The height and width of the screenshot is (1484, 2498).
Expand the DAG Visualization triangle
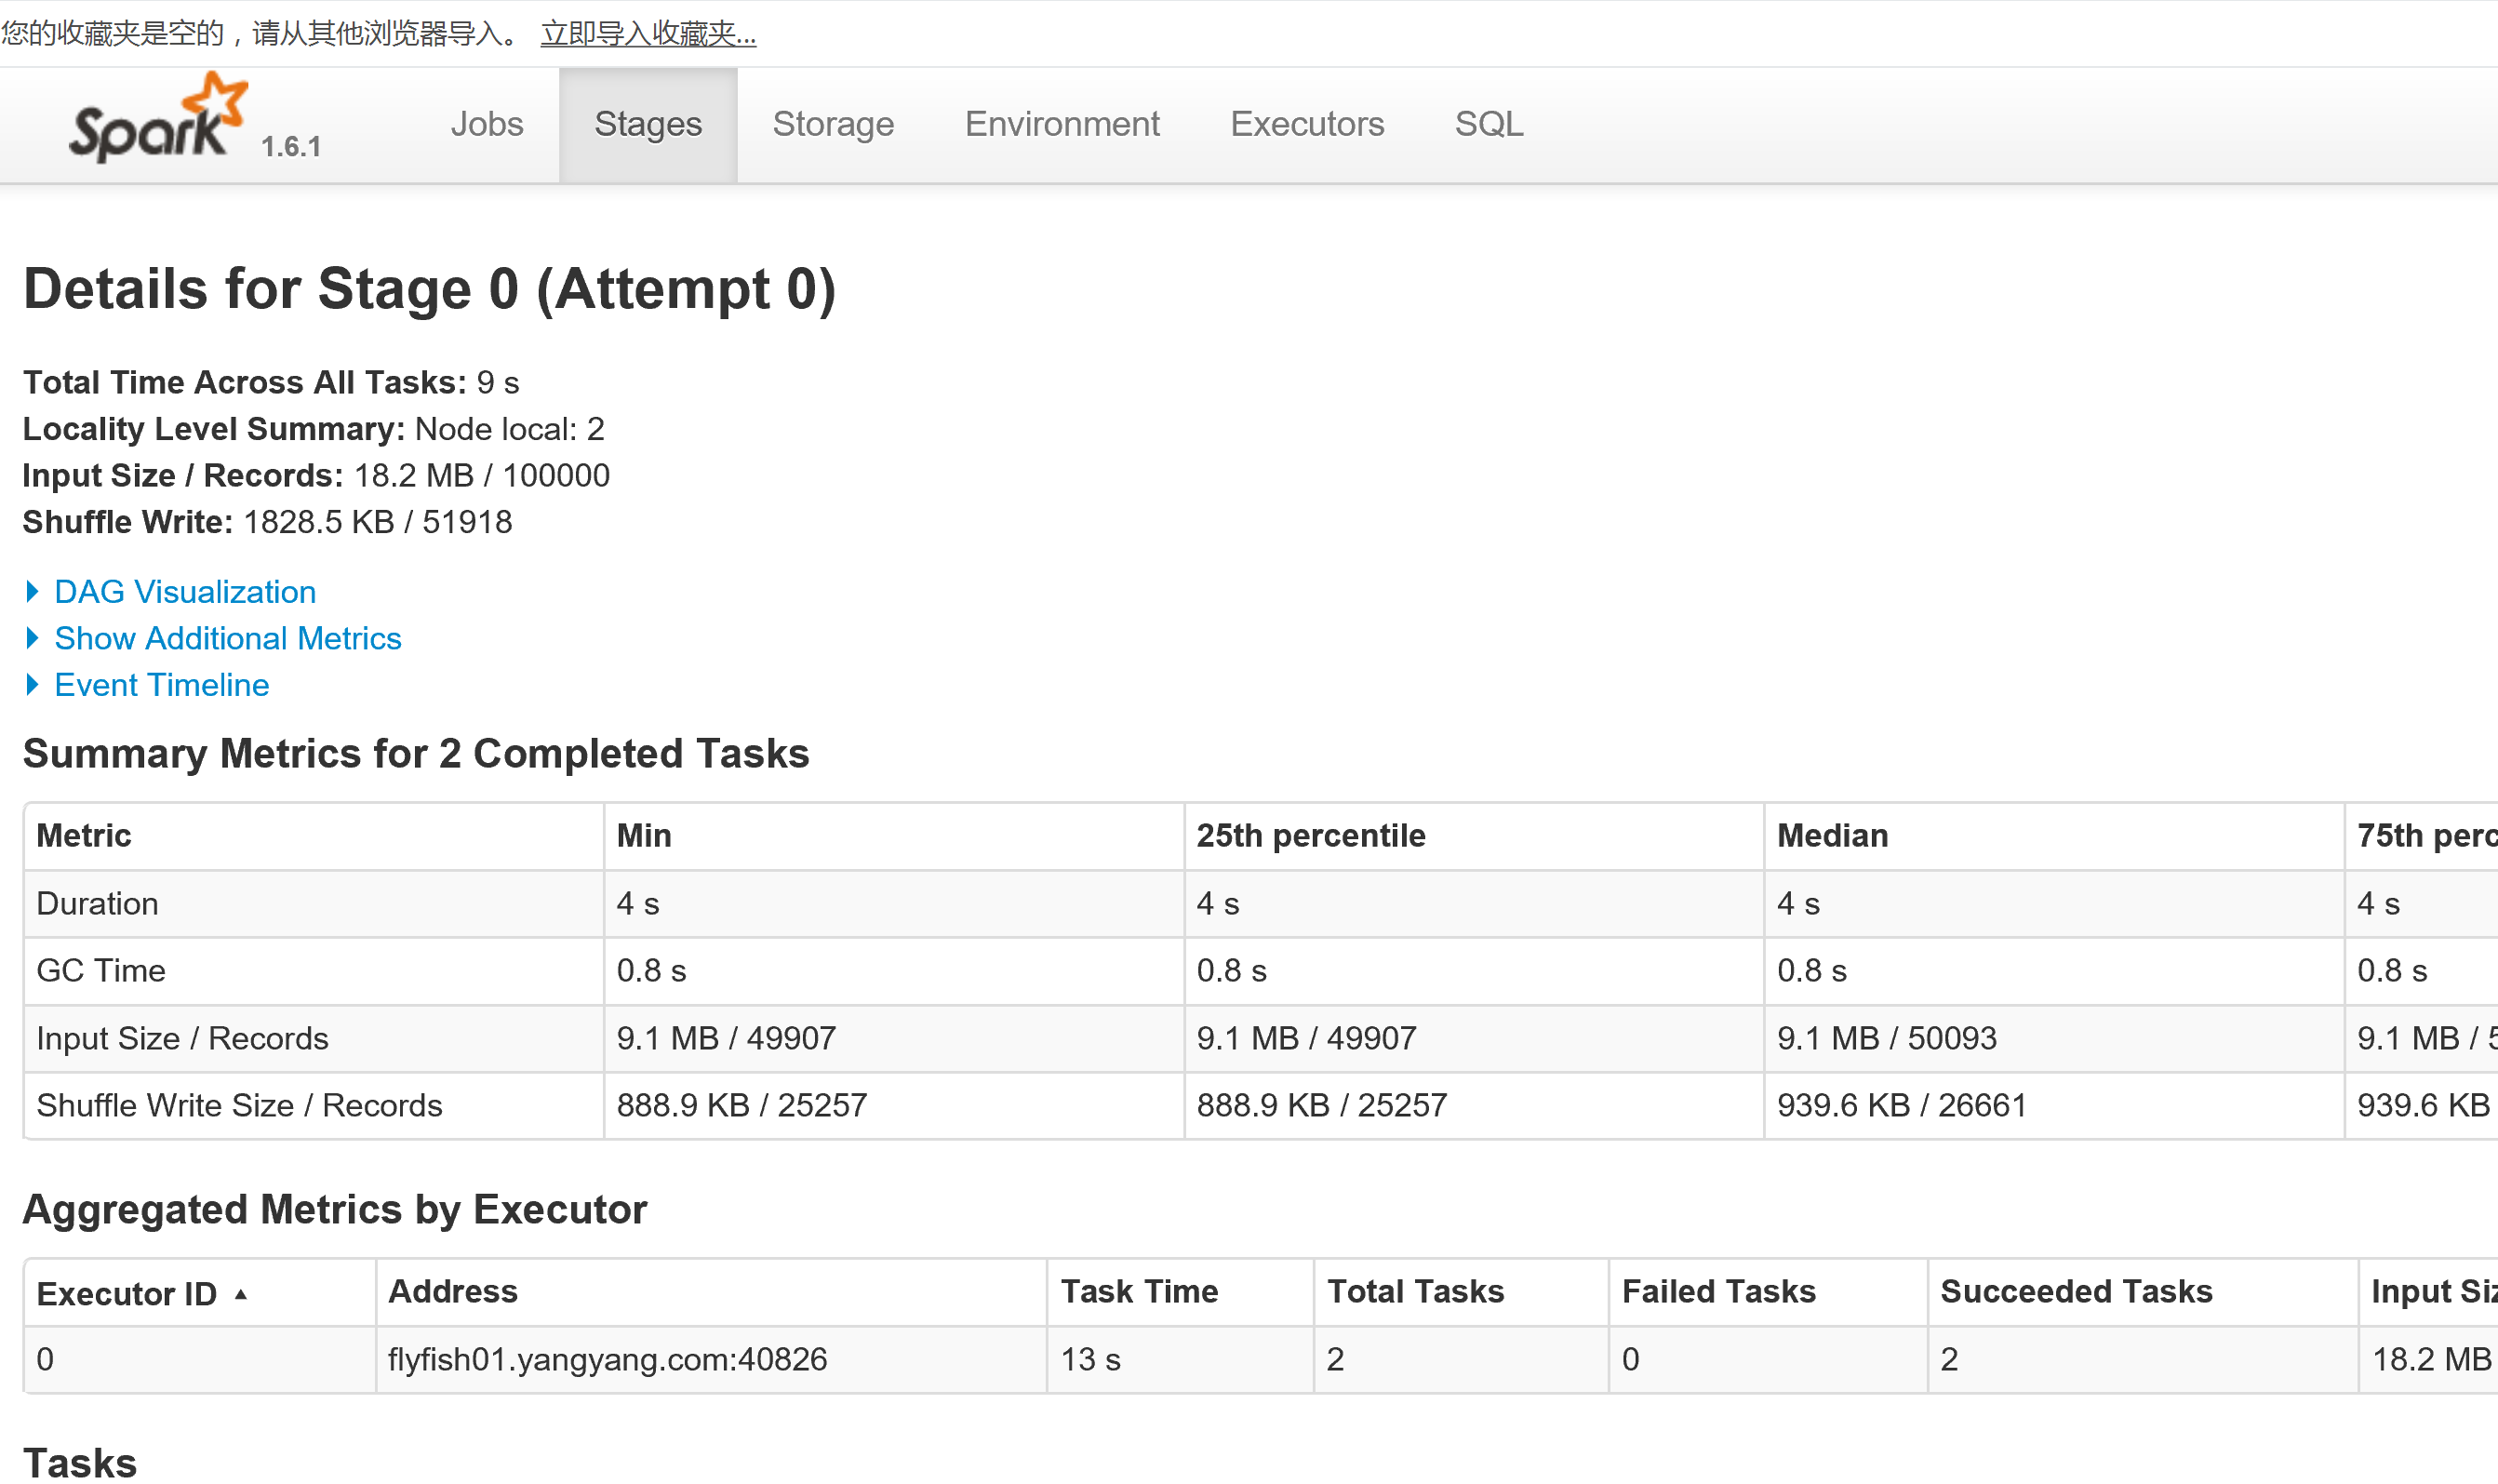pos(32,592)
